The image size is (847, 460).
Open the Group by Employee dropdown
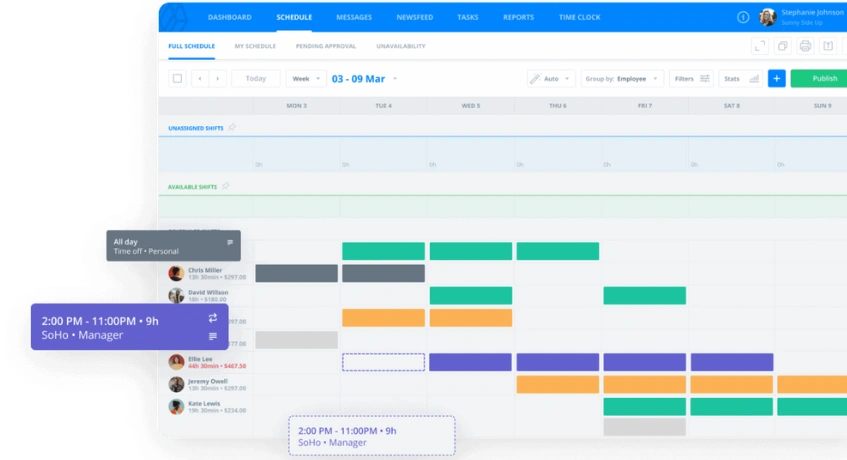(x=623, y=78)
